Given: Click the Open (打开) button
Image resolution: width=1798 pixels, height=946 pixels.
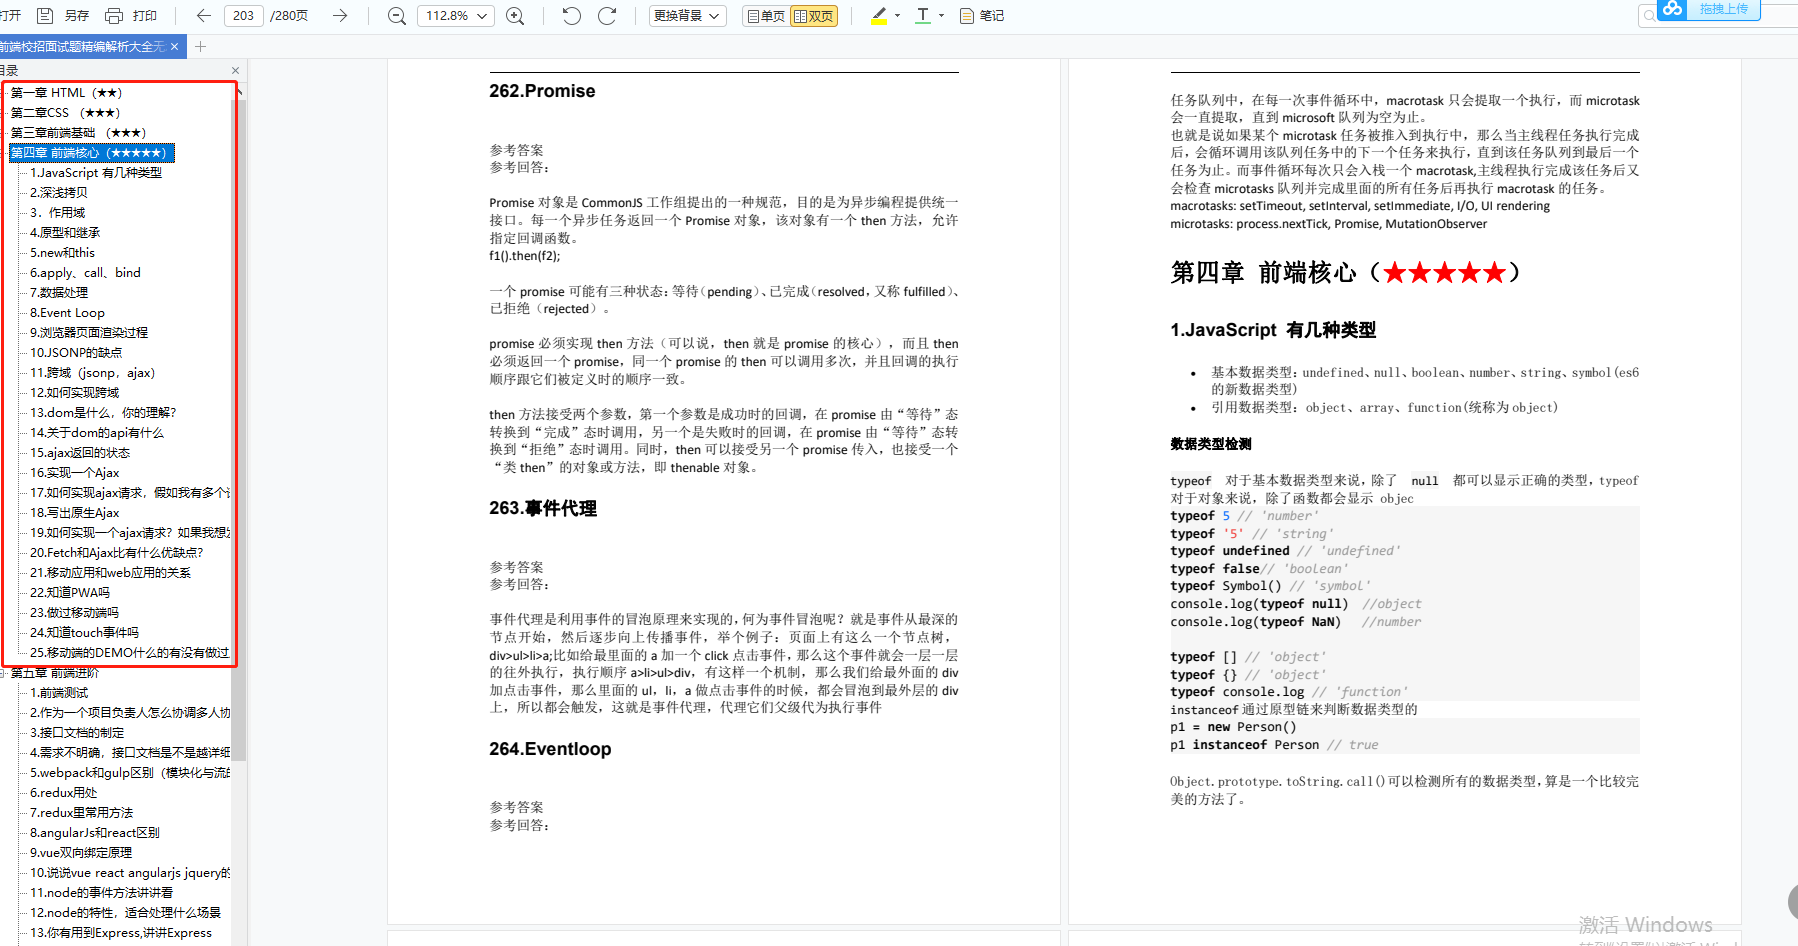Looking at the screenshot, I should pos(11,16).
